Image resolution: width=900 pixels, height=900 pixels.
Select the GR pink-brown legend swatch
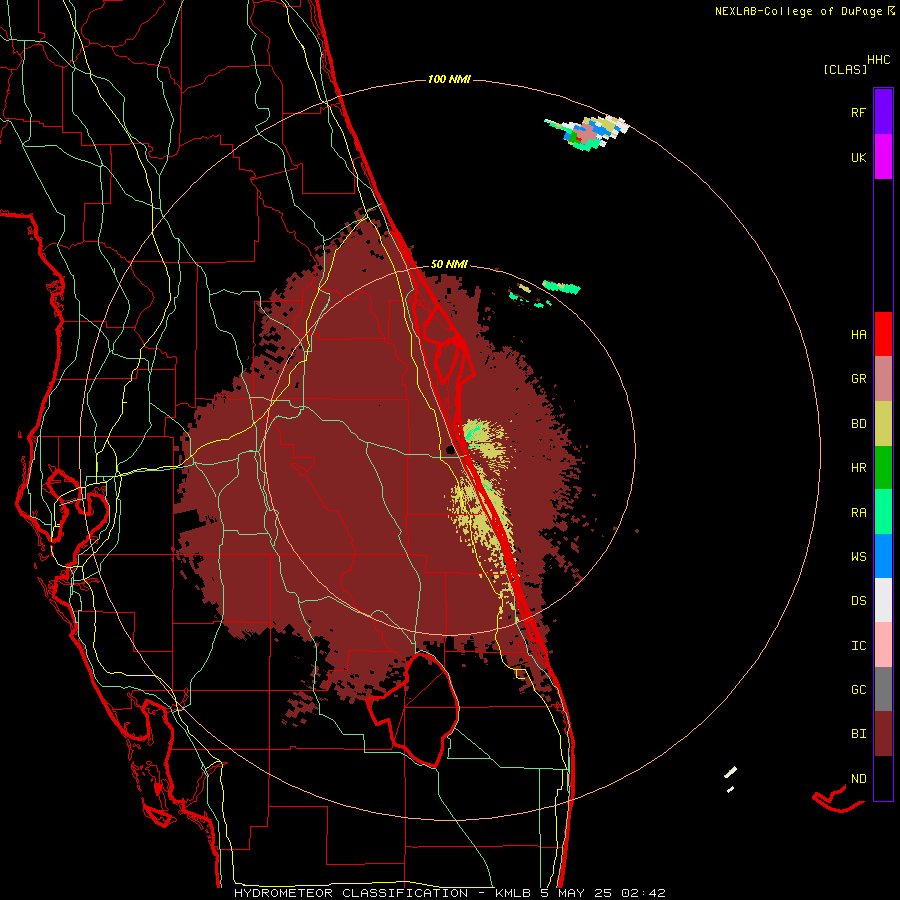point(883,379)
